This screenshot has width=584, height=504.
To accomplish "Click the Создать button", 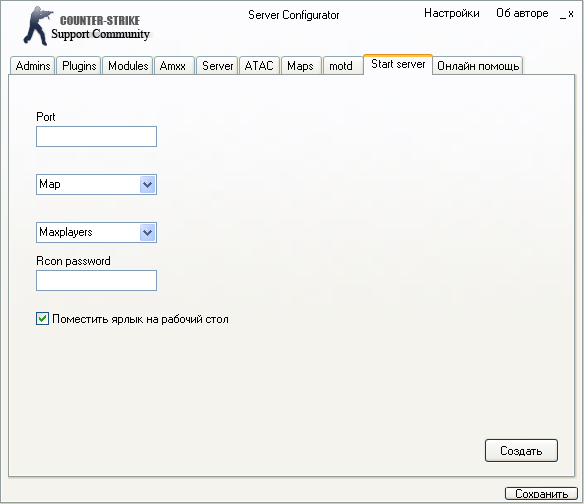I will click(521, 451).
